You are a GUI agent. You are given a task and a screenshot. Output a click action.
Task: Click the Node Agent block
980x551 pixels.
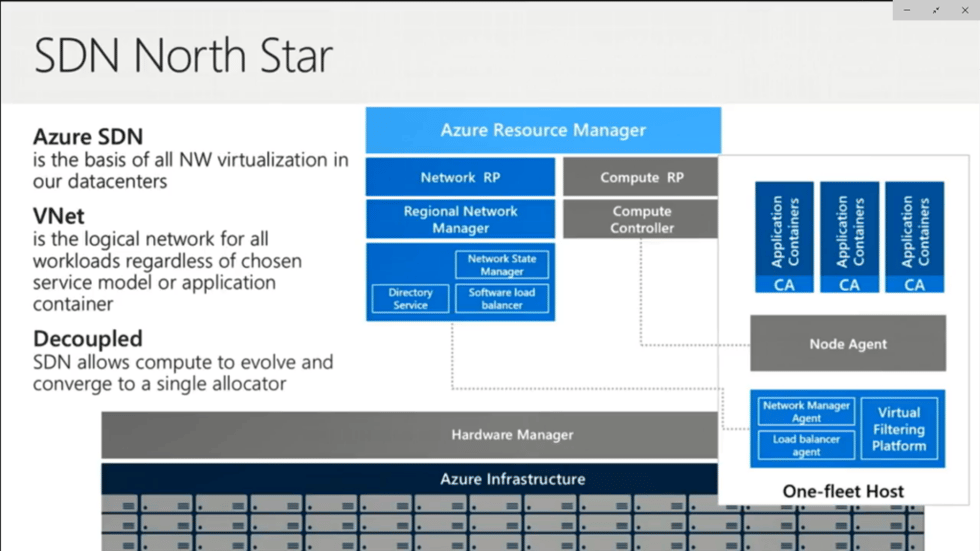(848, 344)
